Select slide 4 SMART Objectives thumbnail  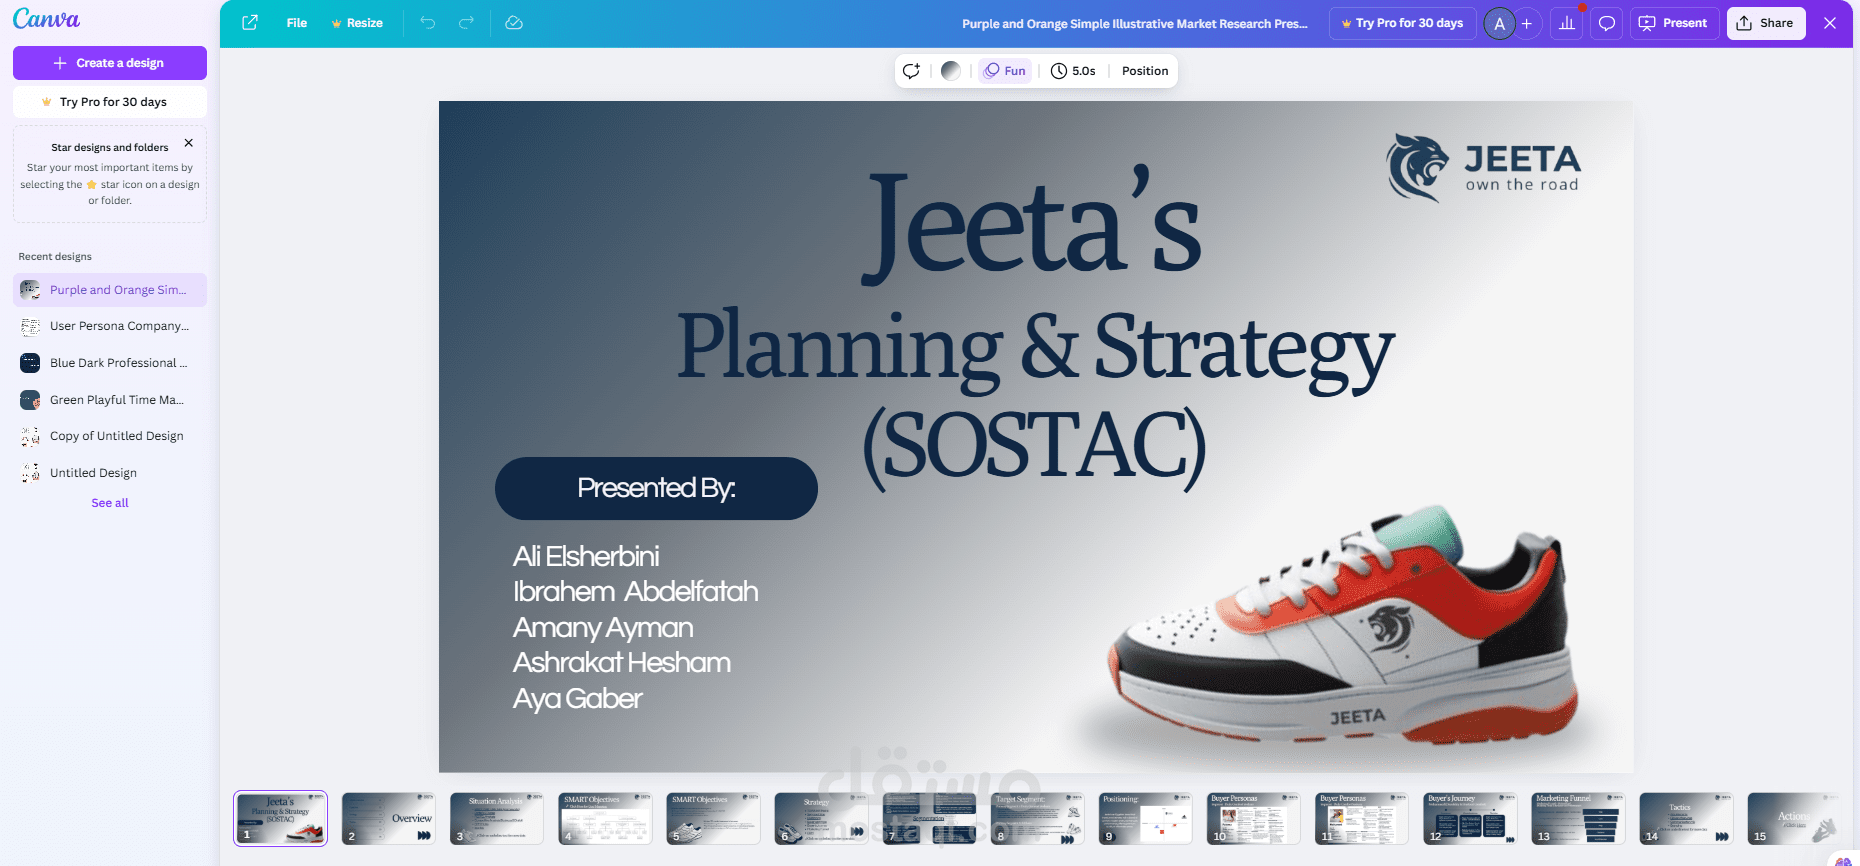pos(605,818)
